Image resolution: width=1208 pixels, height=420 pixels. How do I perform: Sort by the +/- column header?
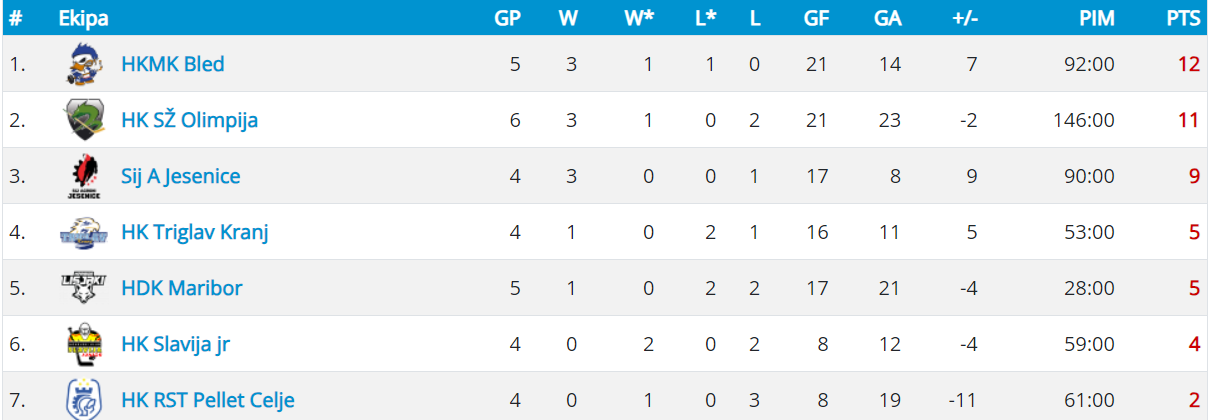964,18
